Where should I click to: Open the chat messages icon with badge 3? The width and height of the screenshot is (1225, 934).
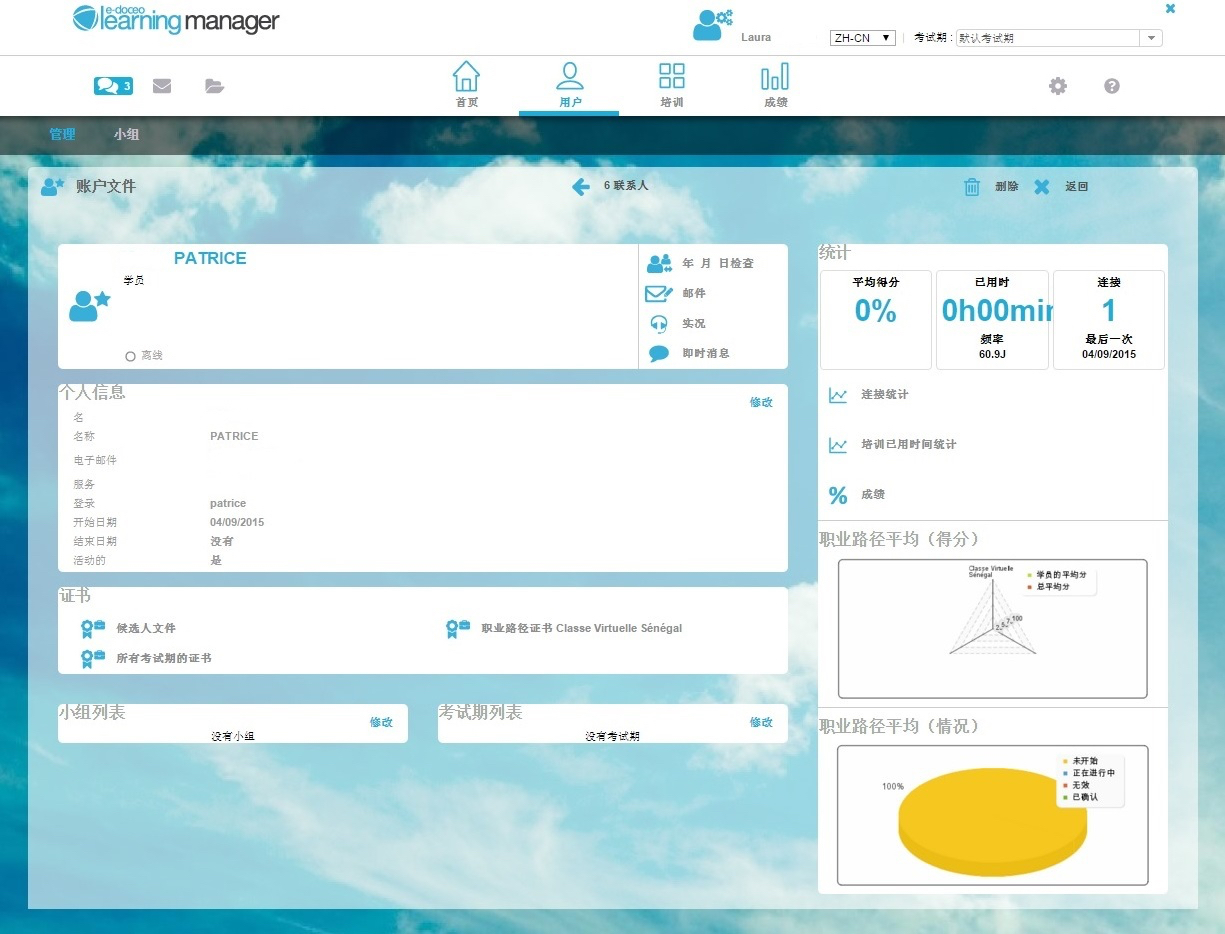point(112,86)
